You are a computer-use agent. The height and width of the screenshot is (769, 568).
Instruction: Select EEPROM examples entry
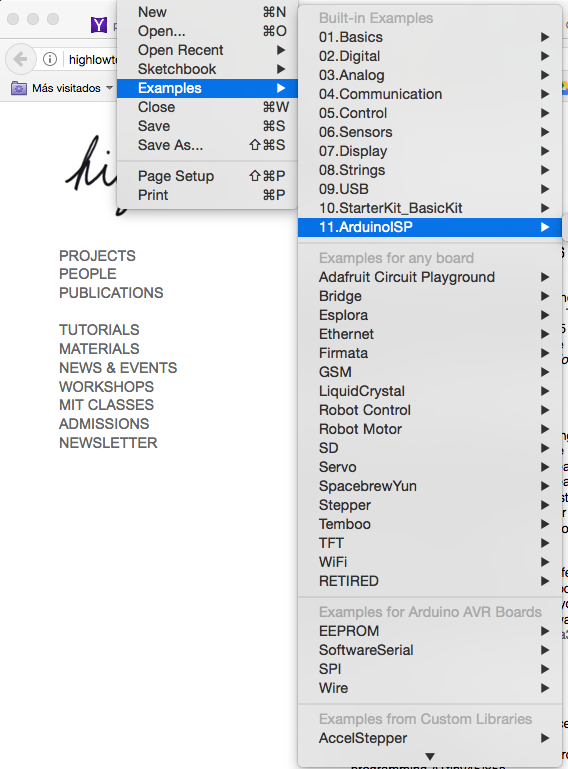(x=430, y=631)
